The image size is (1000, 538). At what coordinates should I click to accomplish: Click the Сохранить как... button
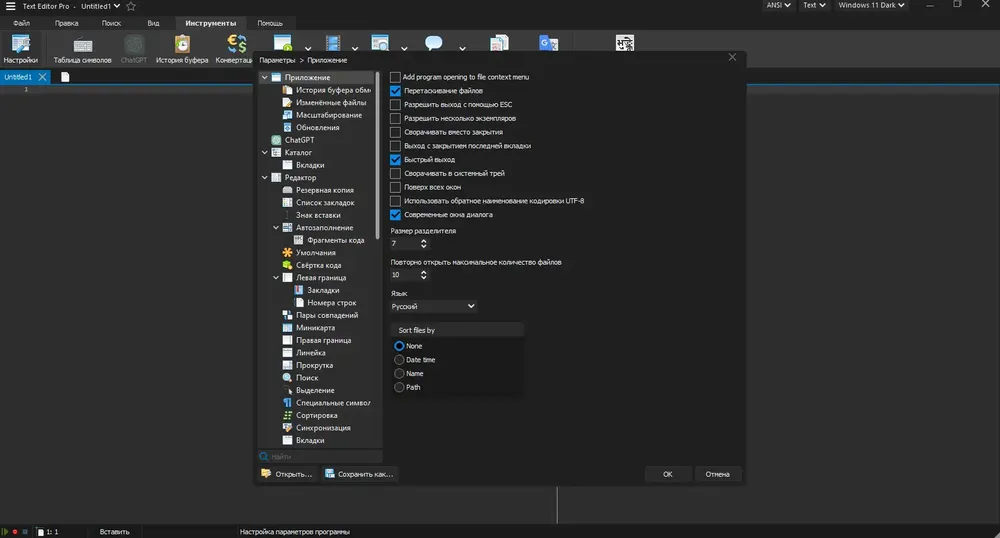point(359,474)
